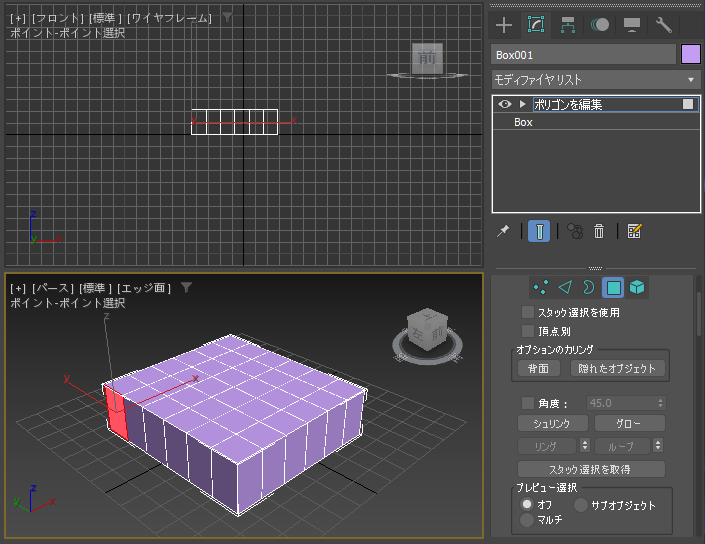Click the グロー button

[x=629, y=424]
